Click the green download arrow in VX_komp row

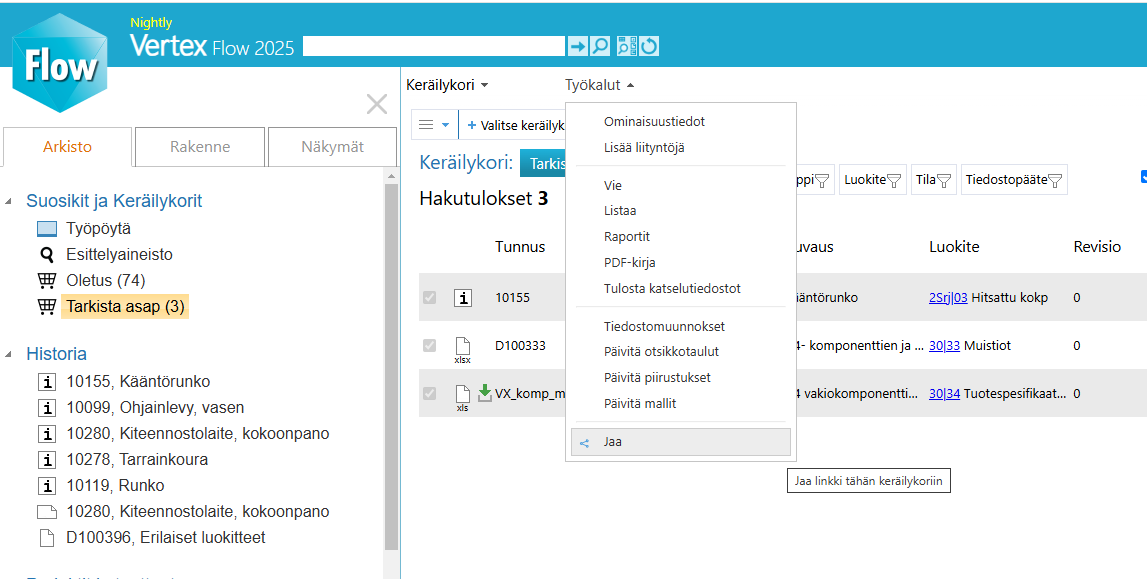(x=484, y=393)
